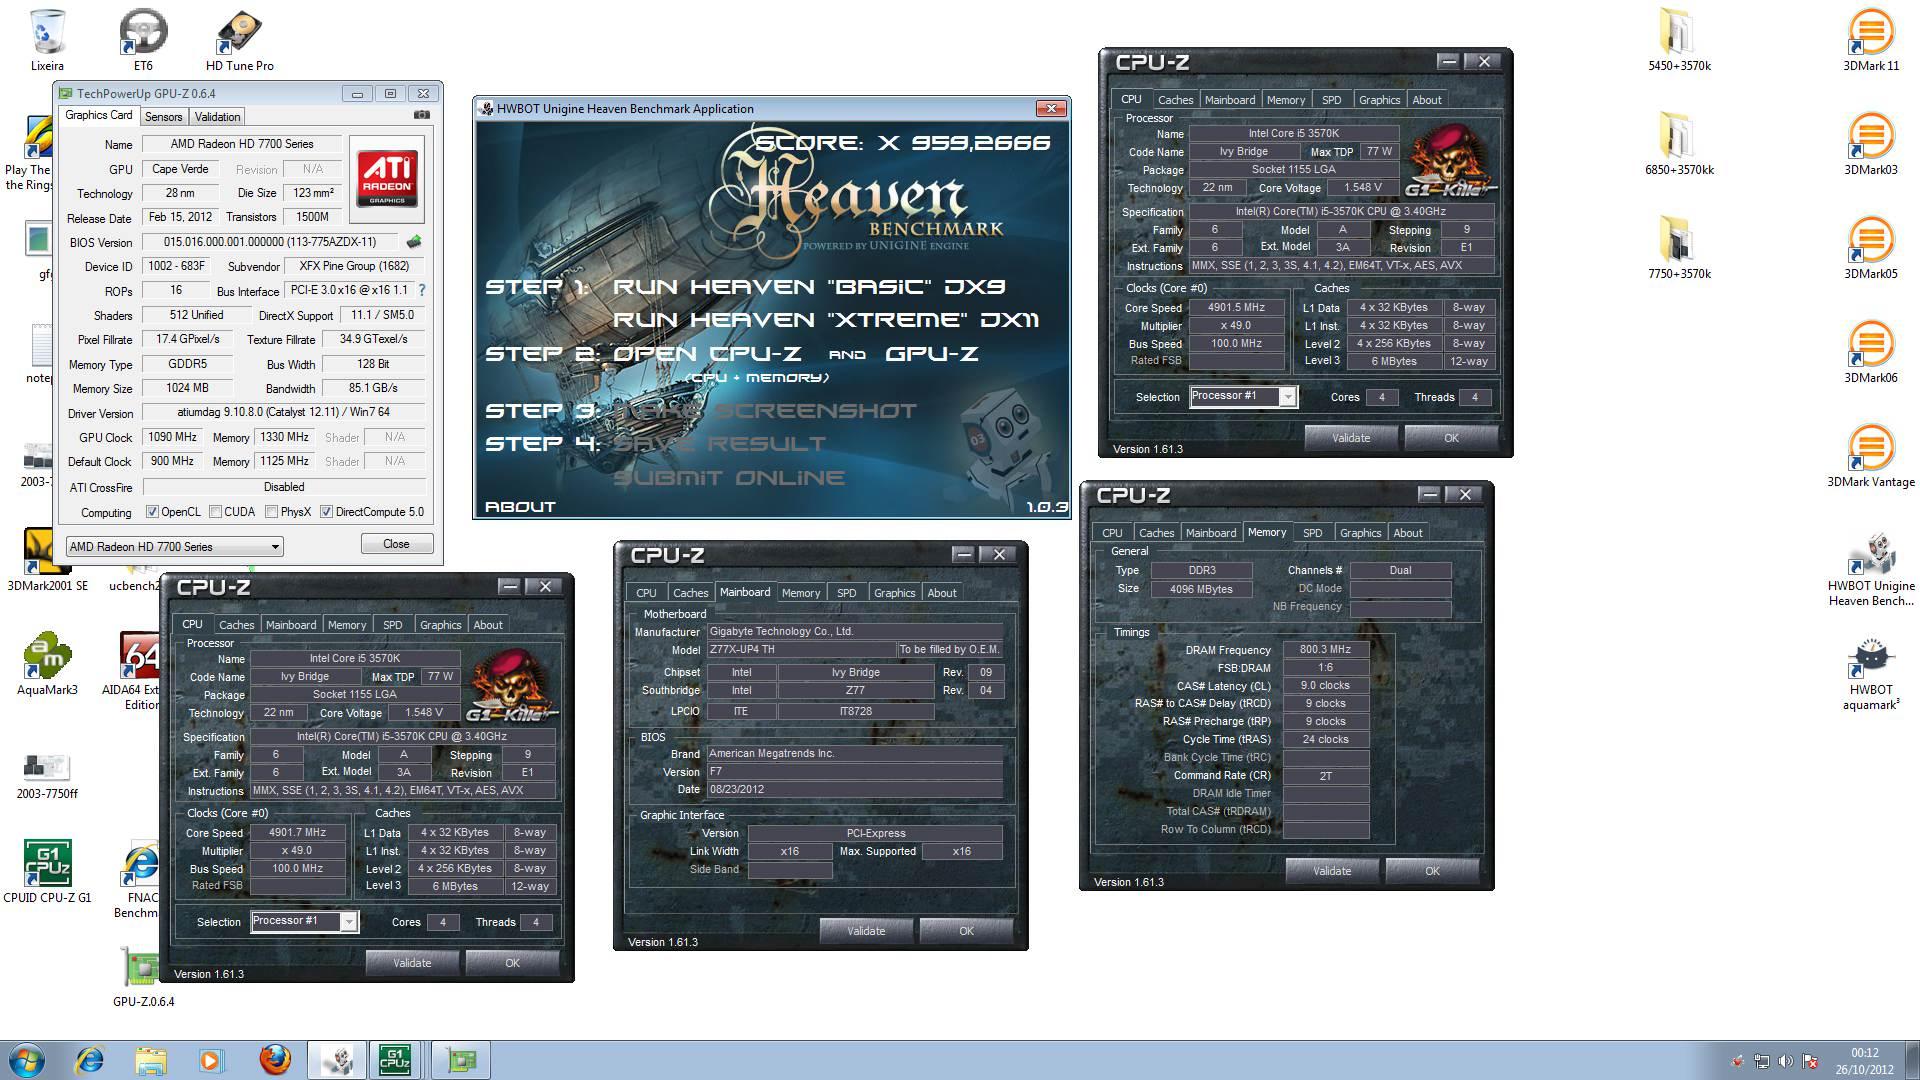The width and height of the screenshot is (1920, 1080).
Task: Toggle OpenCL checkbox in GPU-Z
Action: coord(153,512)
